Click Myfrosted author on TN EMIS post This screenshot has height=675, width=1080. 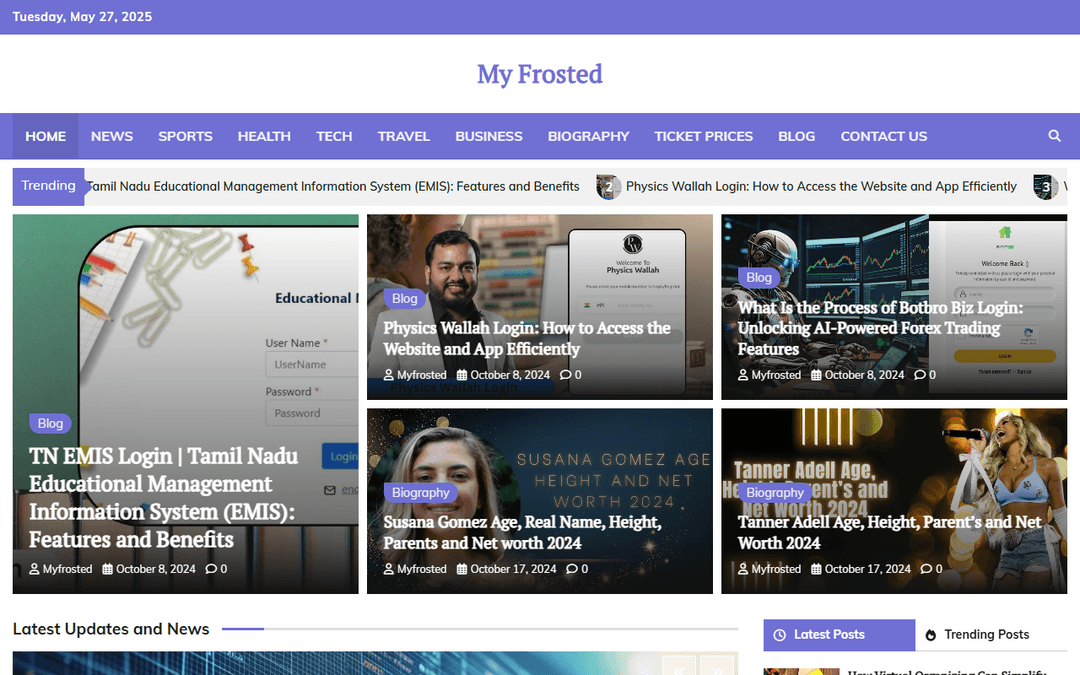[x=68, y=569]
